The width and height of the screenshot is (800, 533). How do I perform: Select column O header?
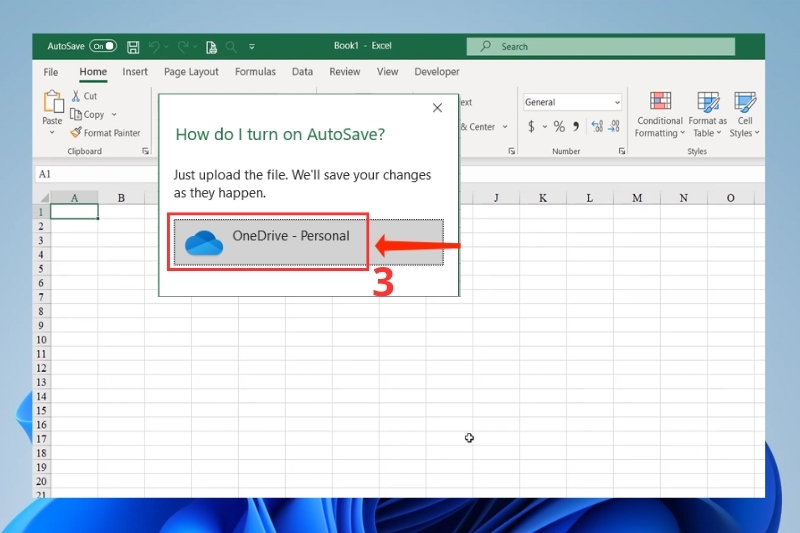(x=731, y=198)
